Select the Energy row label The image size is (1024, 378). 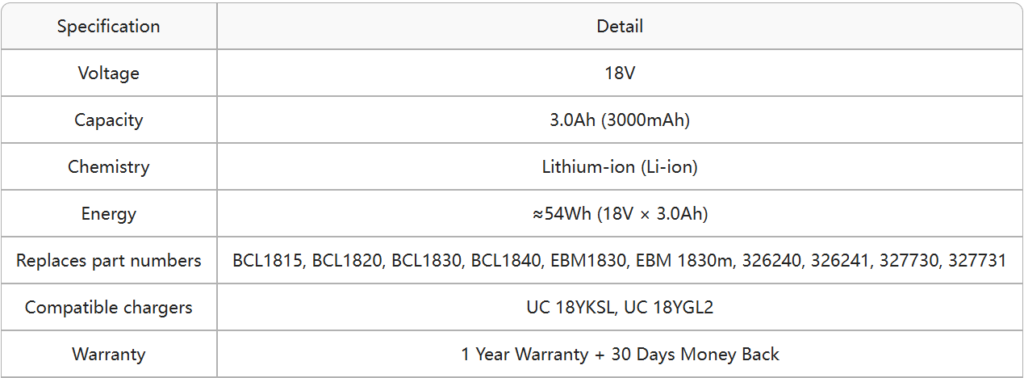108,213
